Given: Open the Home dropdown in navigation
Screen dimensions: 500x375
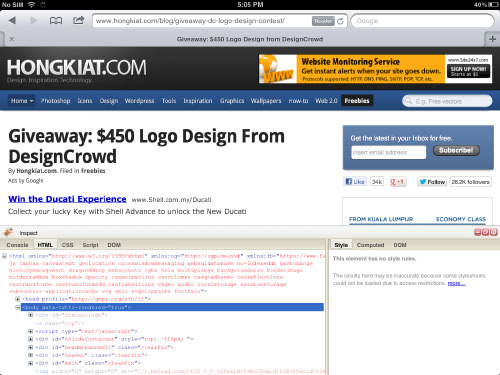Looking at the screenshot, I should point(22,101).
